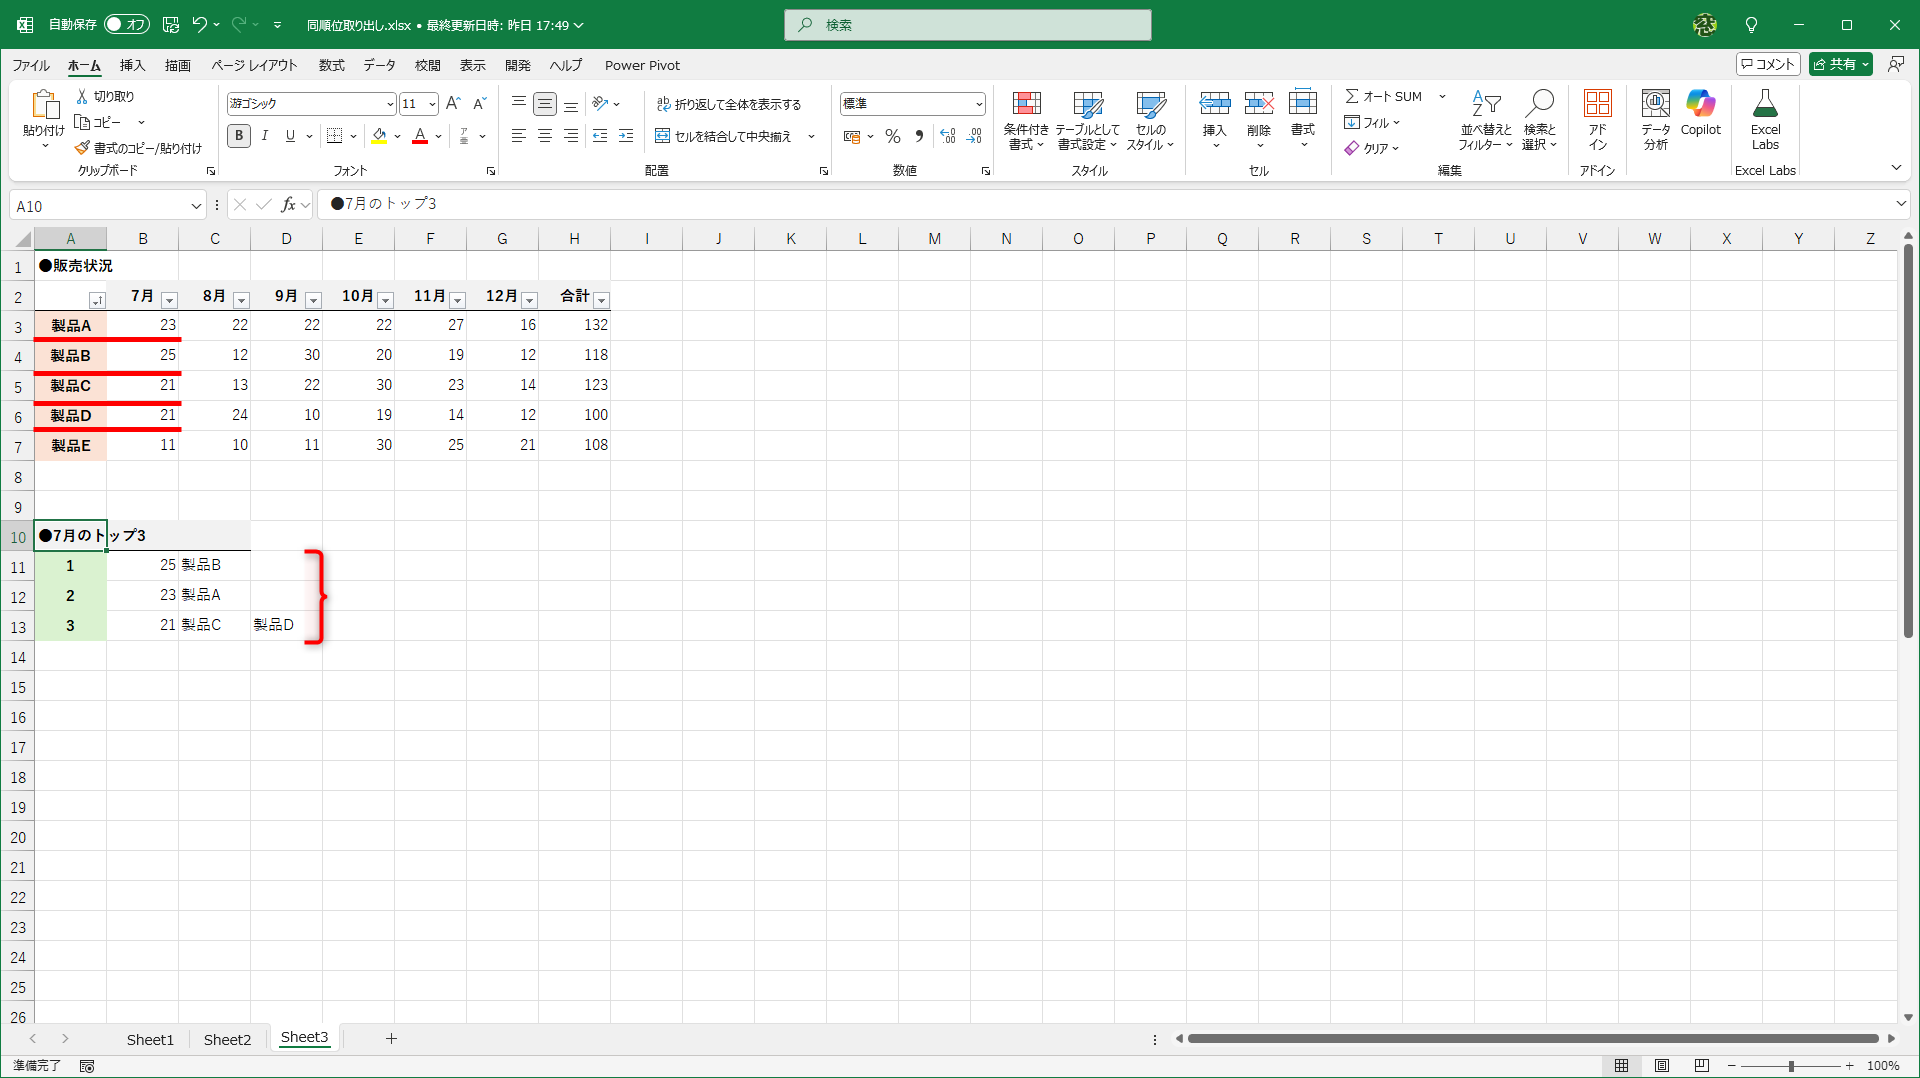
Task: Toggle middle vertical alignment
Action: tap(545, 103)
